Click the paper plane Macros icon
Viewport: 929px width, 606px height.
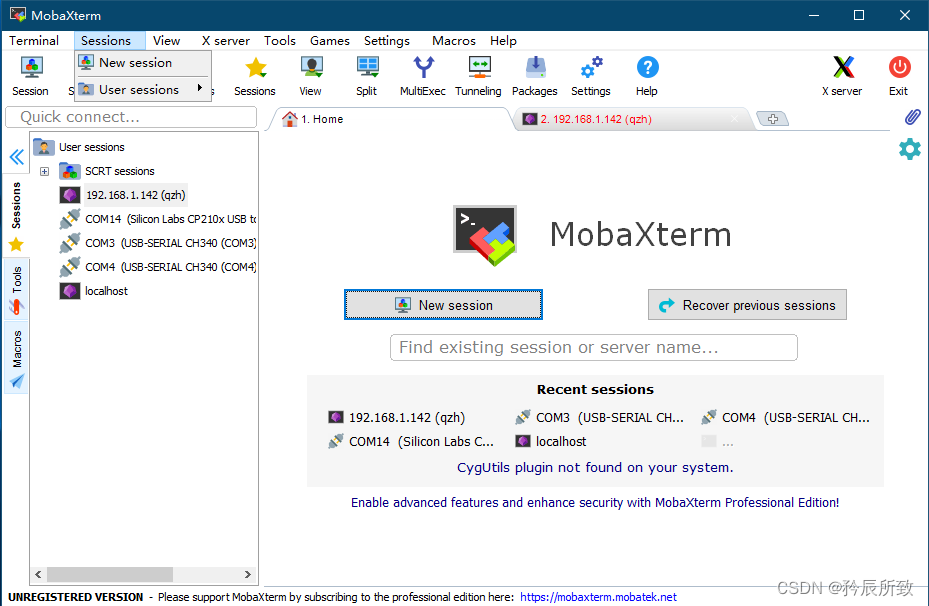17,381
